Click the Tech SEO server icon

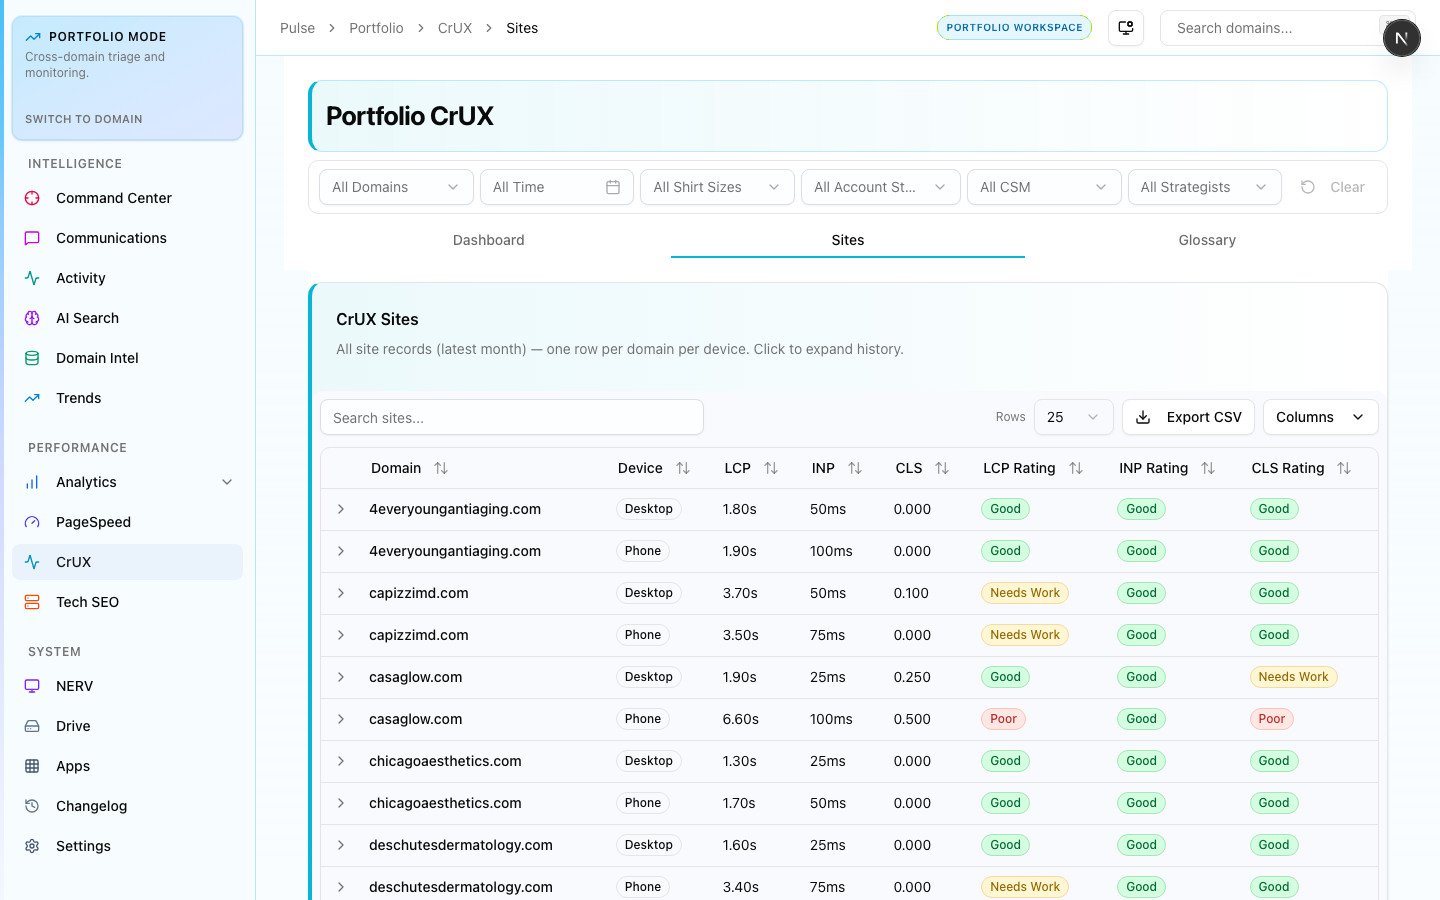click(32, 602)
